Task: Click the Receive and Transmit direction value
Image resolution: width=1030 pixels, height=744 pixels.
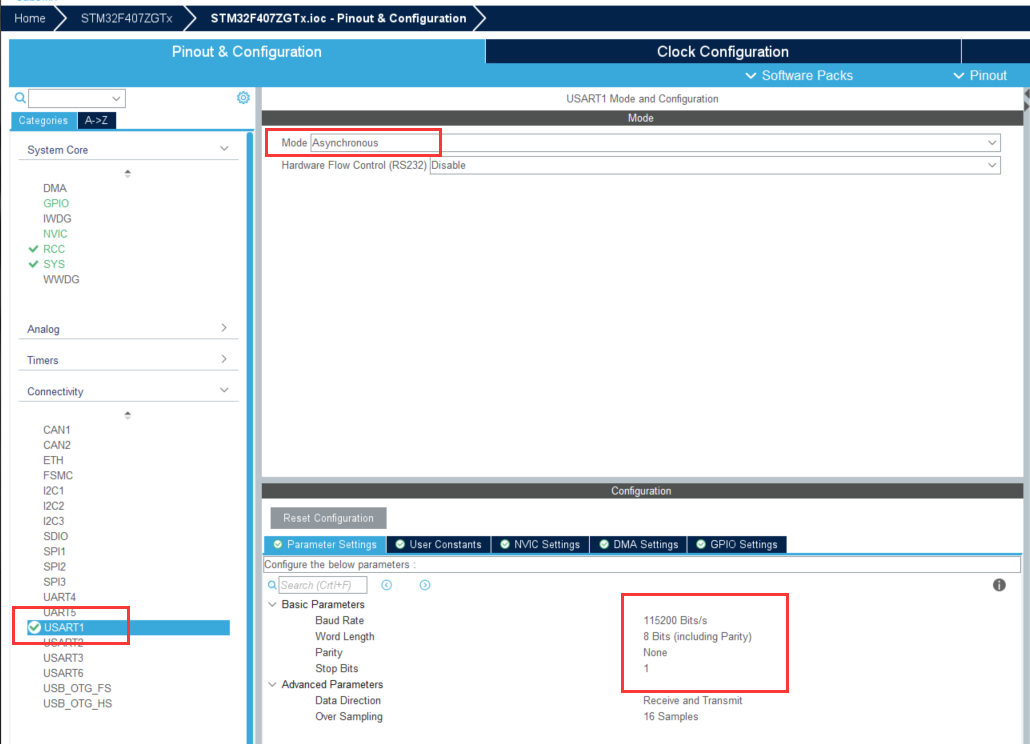Action: point(693,700)
